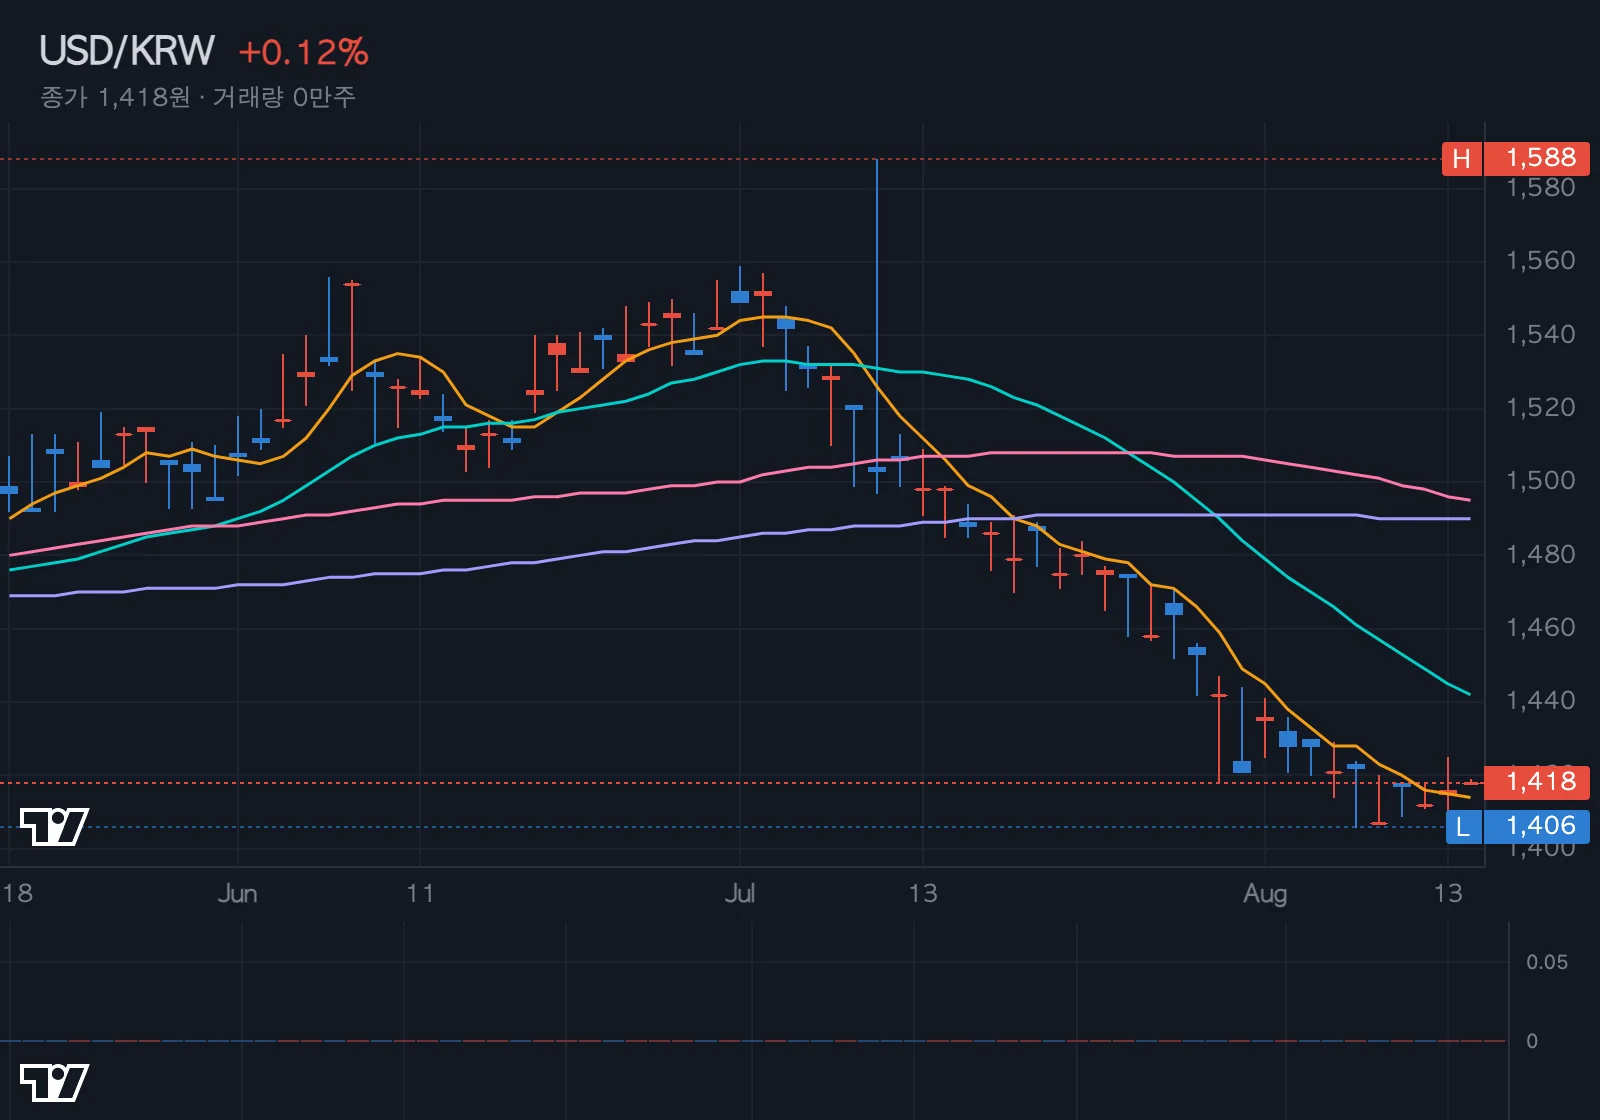Click the TradingView logo in the volume pane
1600x1120 pixels.
point(54,1083)
